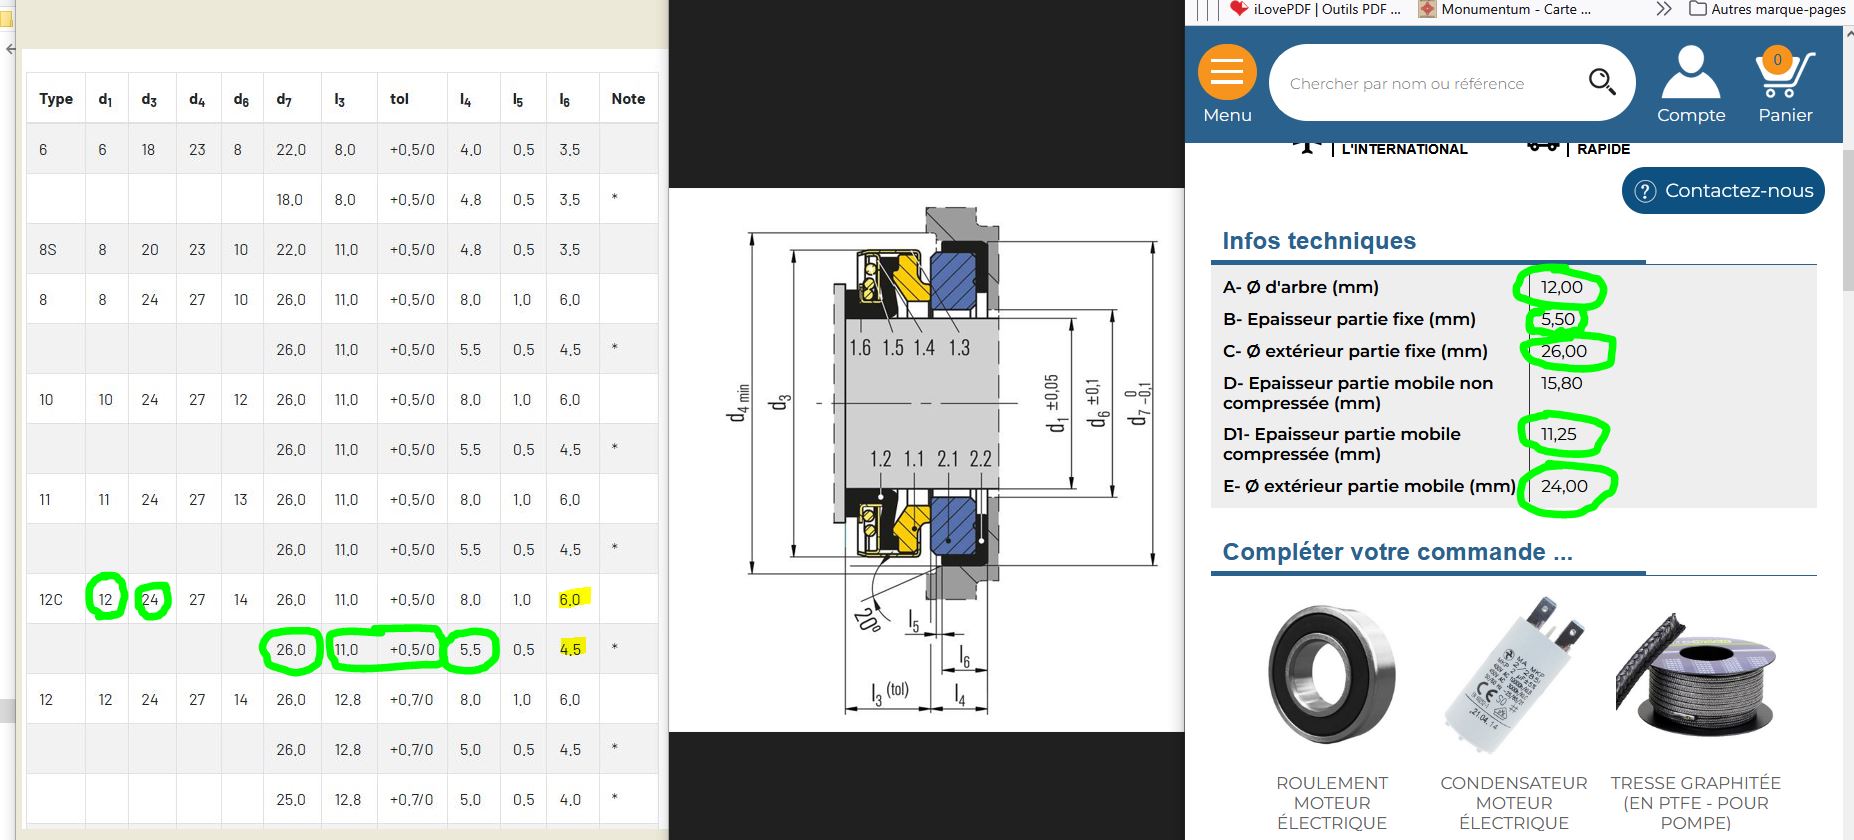Click the Monumentum bookmark favicon
The height and width of the screenshot is (840, 1854).
(x=1428, y=9)
